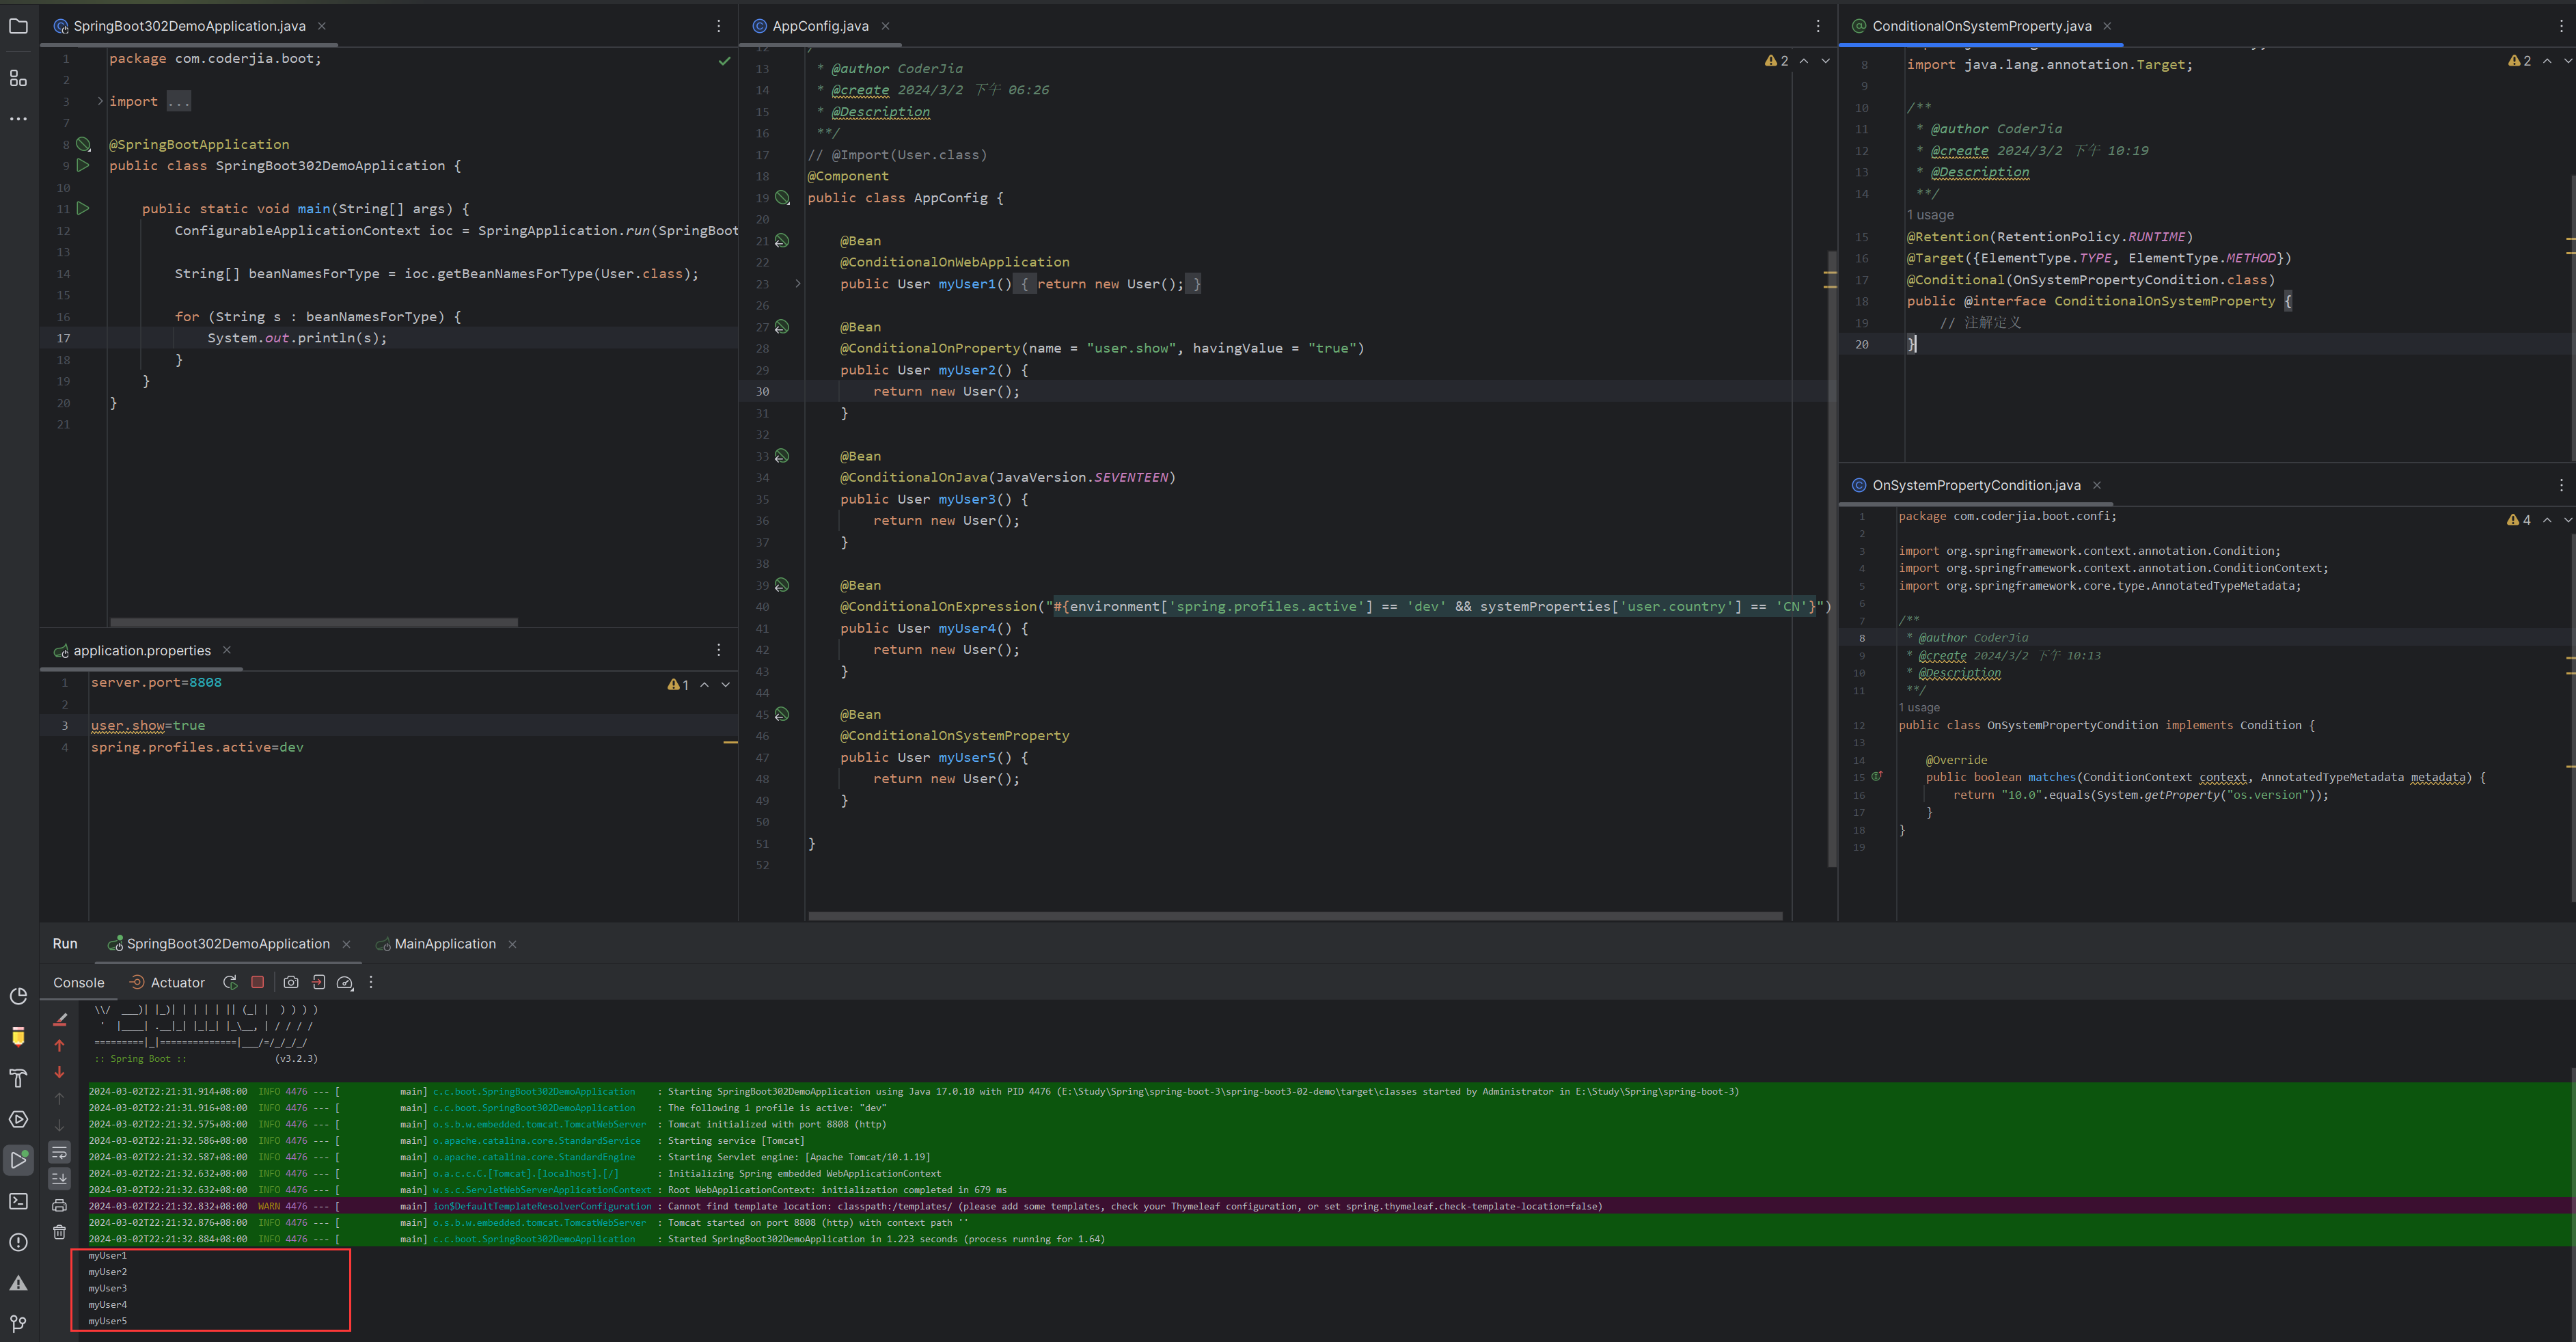Open the Build hammer tool window

pyautogui.click(x=18, y=1078)
